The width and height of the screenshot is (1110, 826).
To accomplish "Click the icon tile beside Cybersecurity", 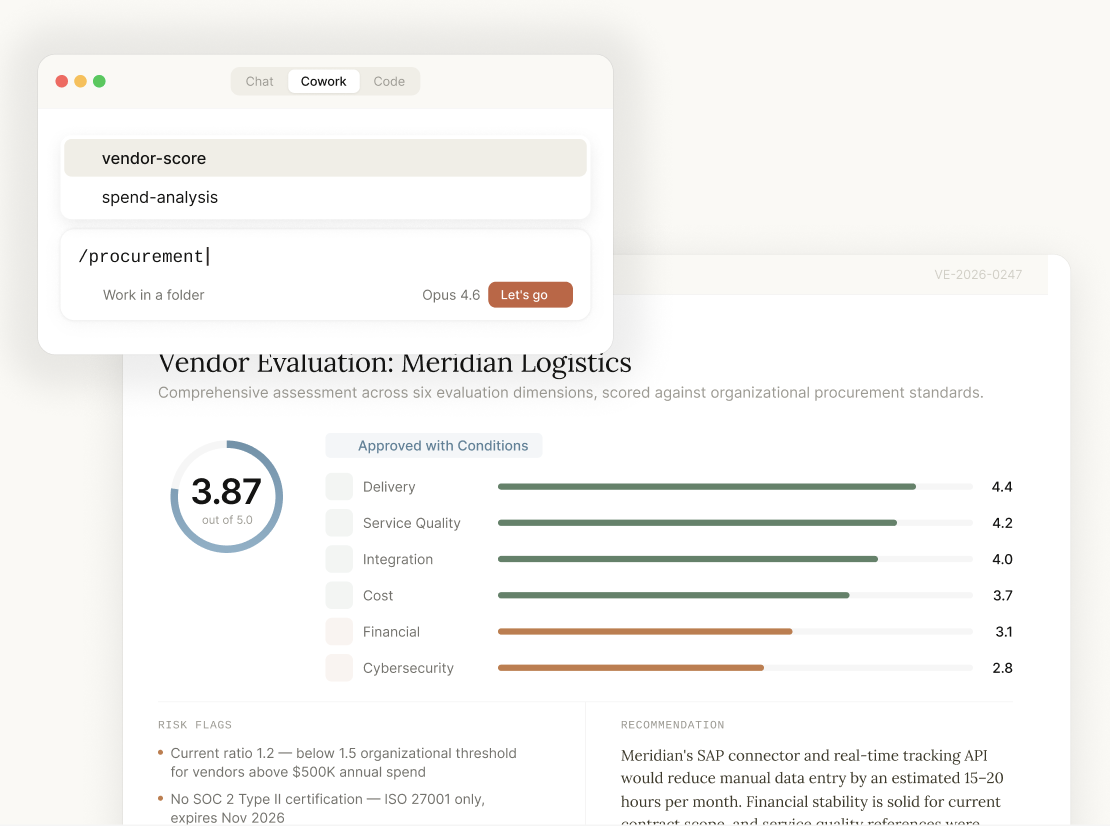I will (x=339, y=667).
